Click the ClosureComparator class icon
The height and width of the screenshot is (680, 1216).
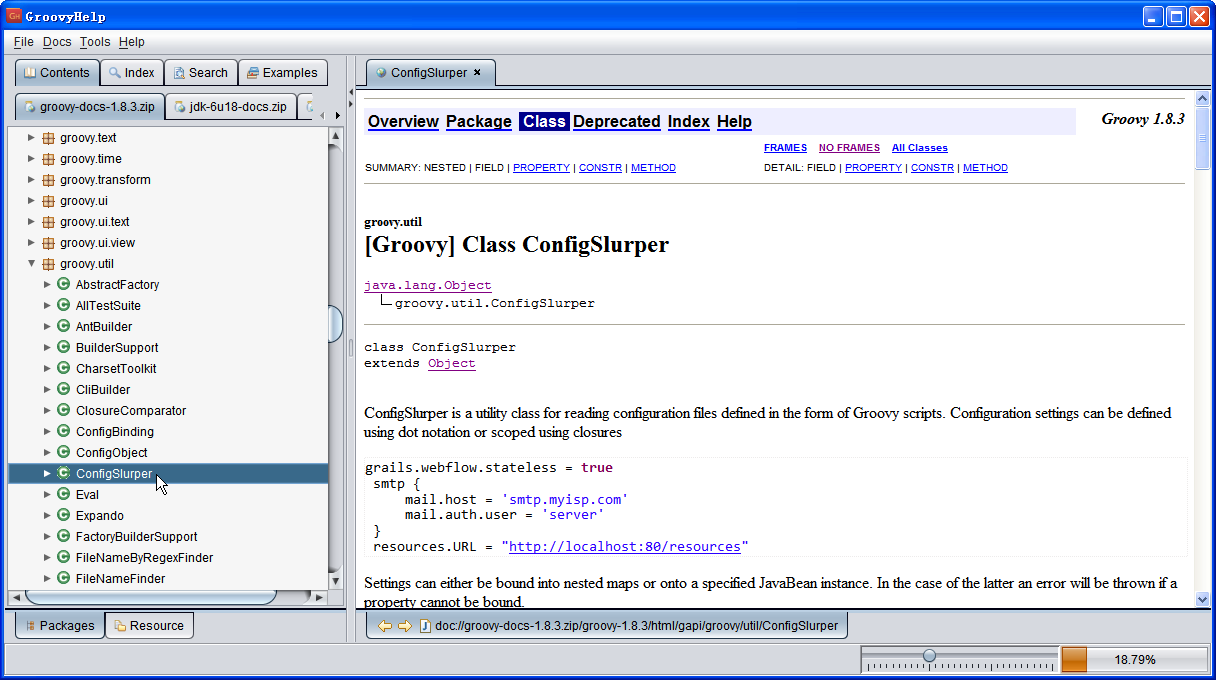(64, 411)
